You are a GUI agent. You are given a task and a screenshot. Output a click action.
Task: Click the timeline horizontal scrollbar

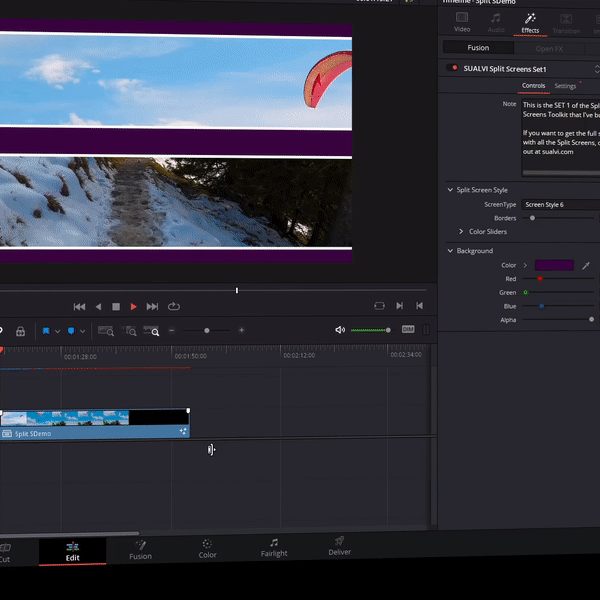click(69, 533)
